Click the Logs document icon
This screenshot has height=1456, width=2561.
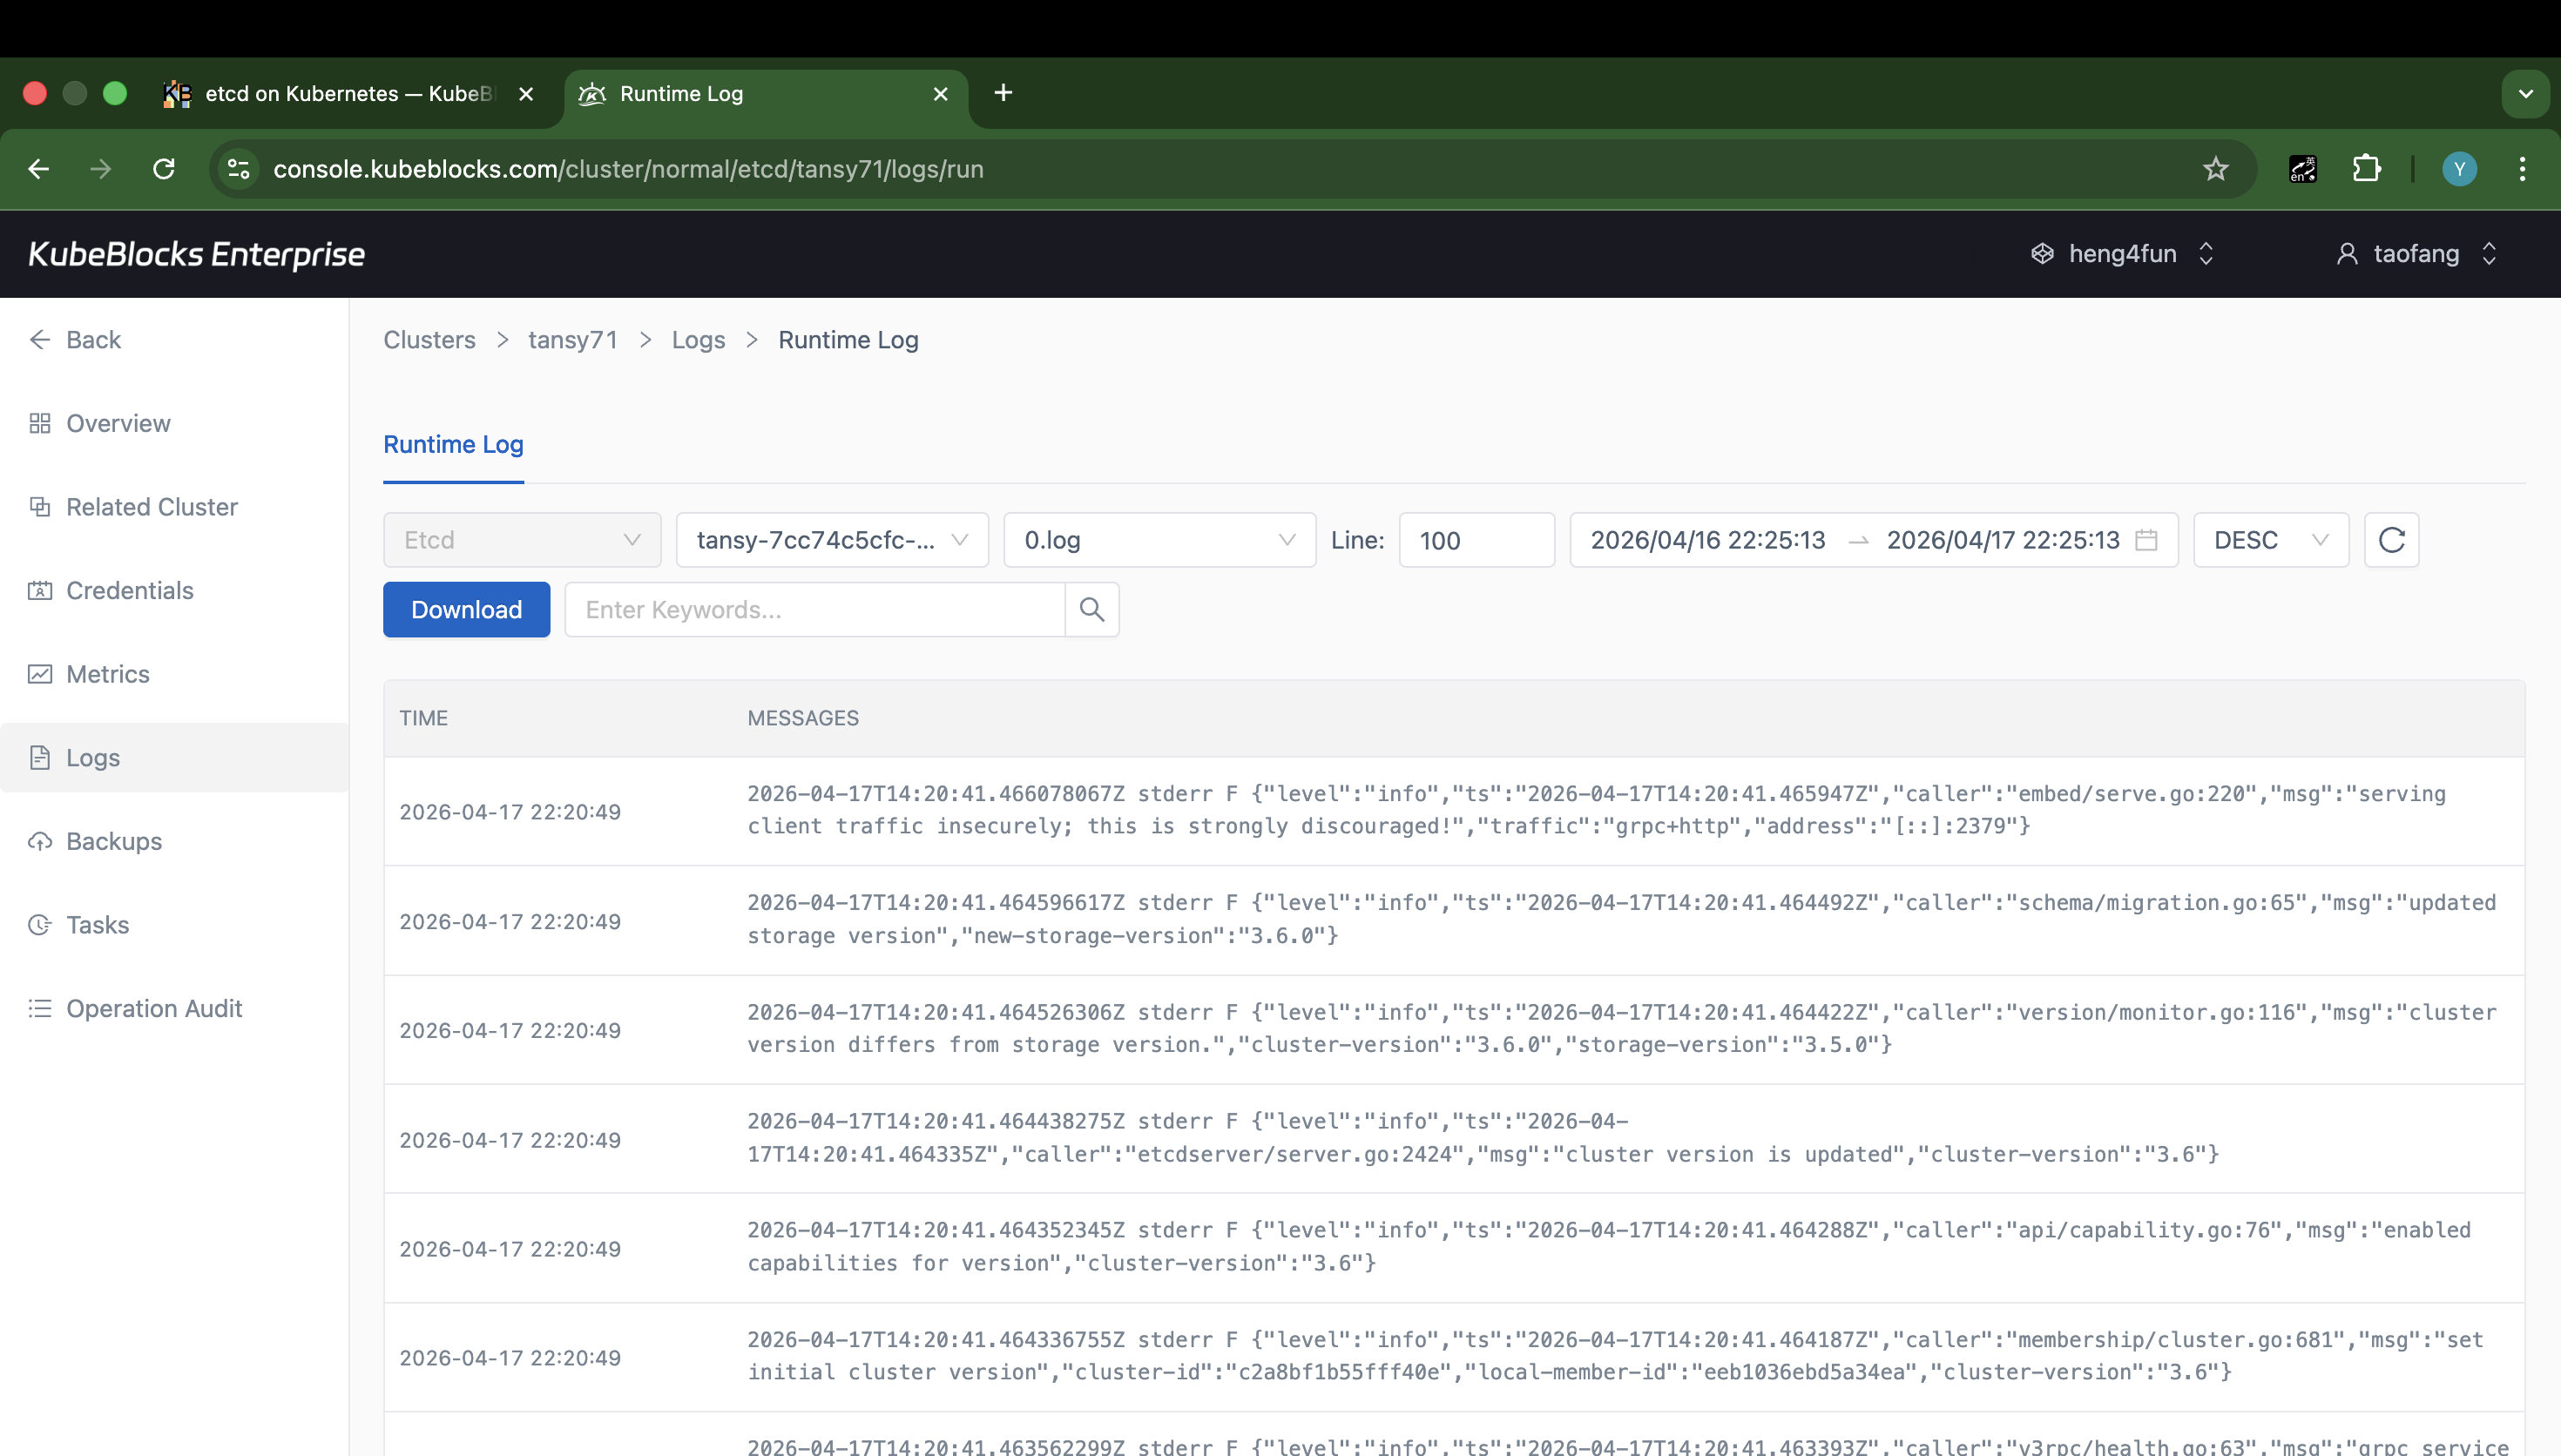coord(40,758)
